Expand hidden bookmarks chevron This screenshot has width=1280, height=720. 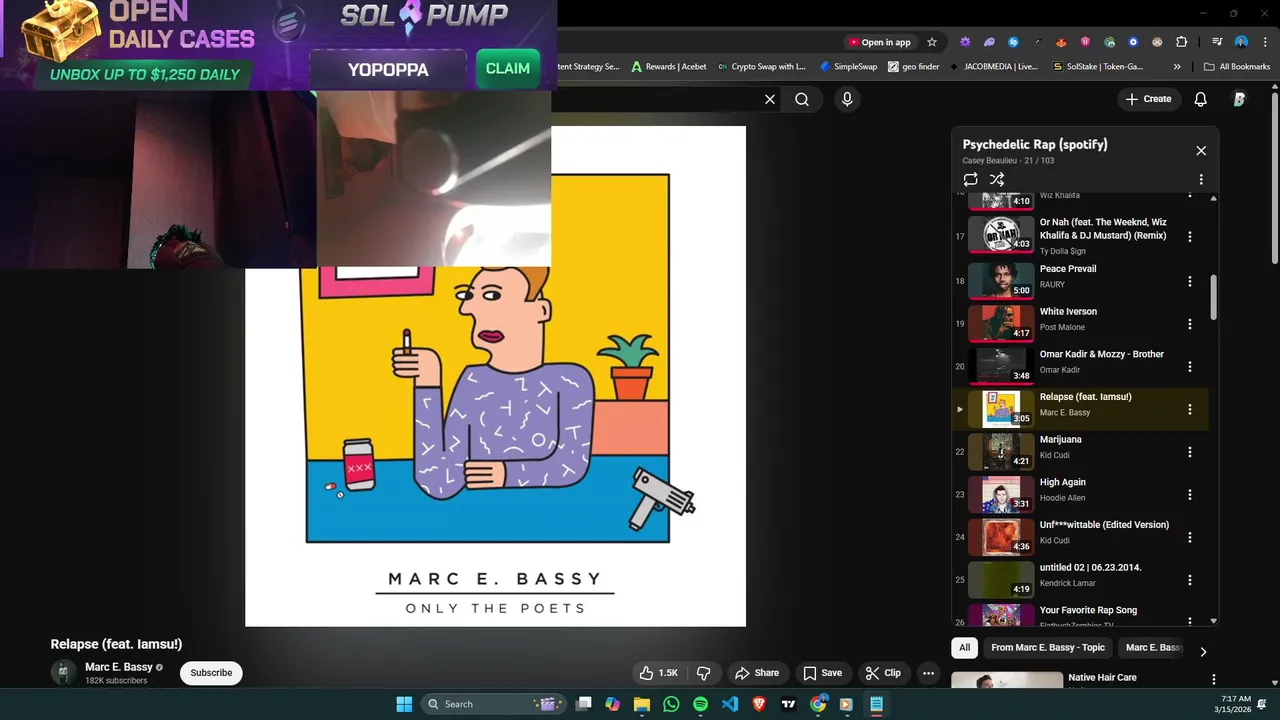(x=1177, y=67)
